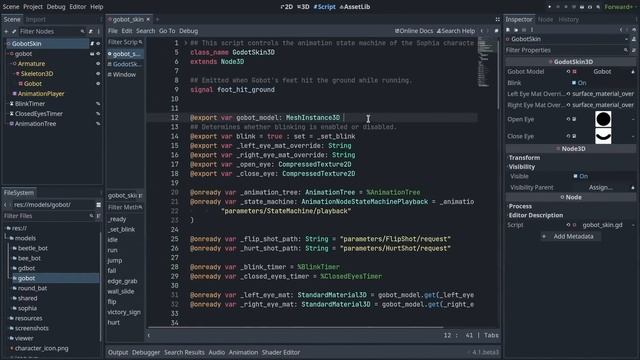The width and height of the screenshot is (640, 360).
Task: Attach script using Scene dock toolbar icon
Action: coord(91,31)
